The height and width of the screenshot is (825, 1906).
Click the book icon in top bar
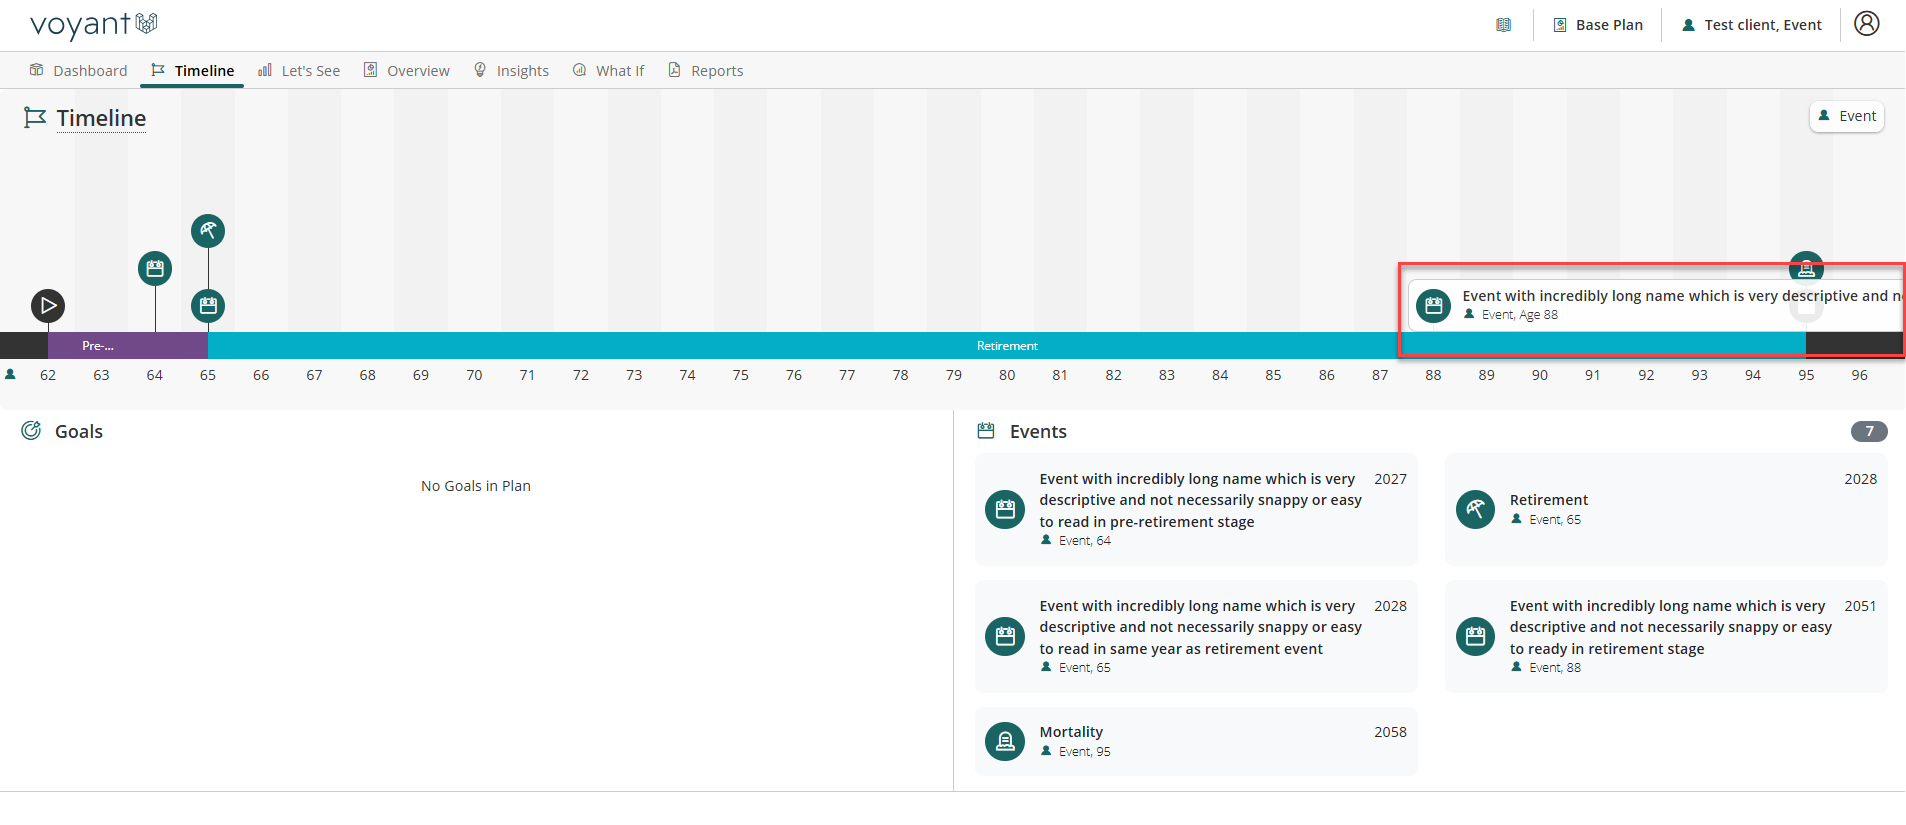1503,25
